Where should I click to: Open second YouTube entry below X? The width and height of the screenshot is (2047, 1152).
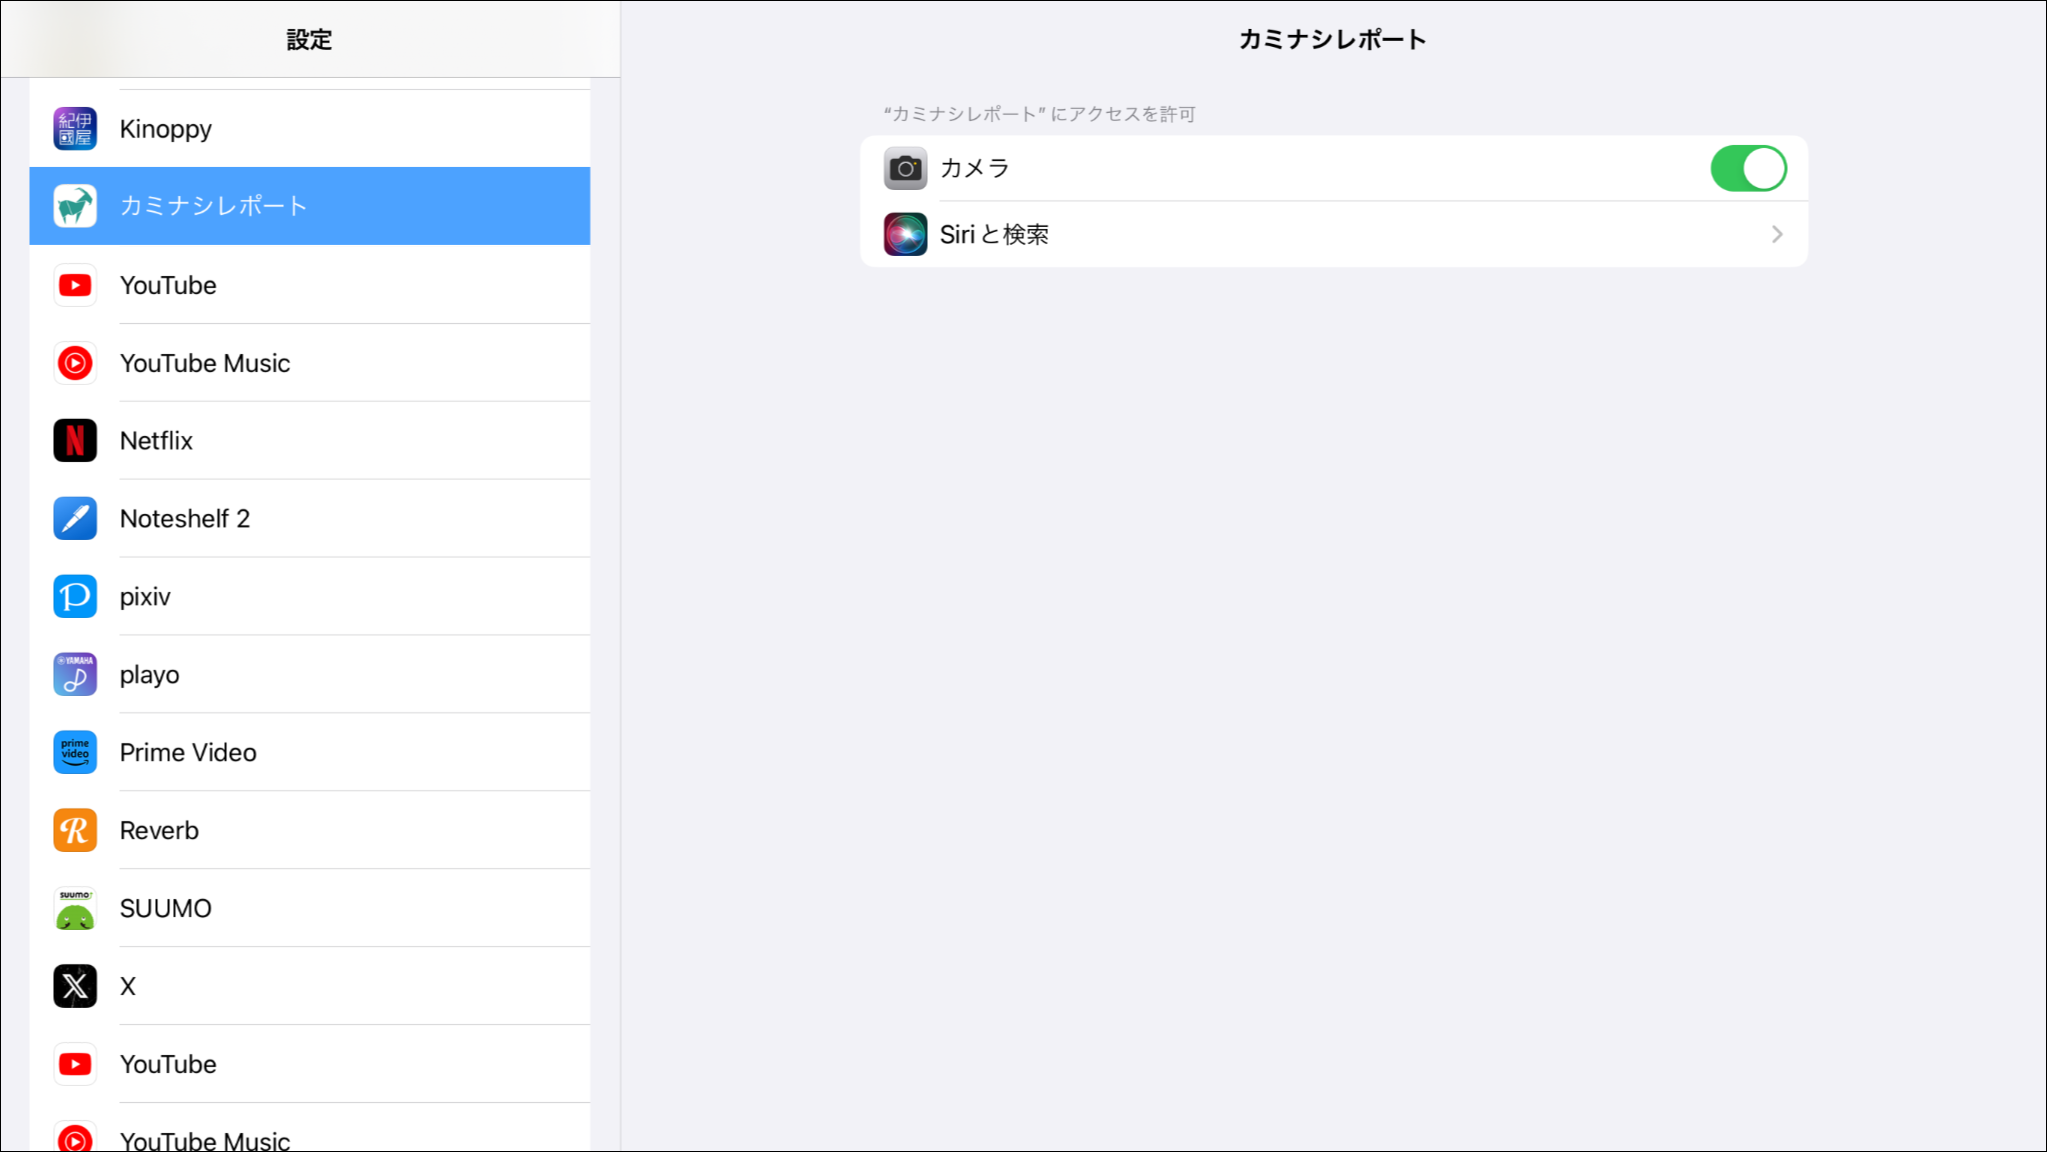coord(168,1064)
